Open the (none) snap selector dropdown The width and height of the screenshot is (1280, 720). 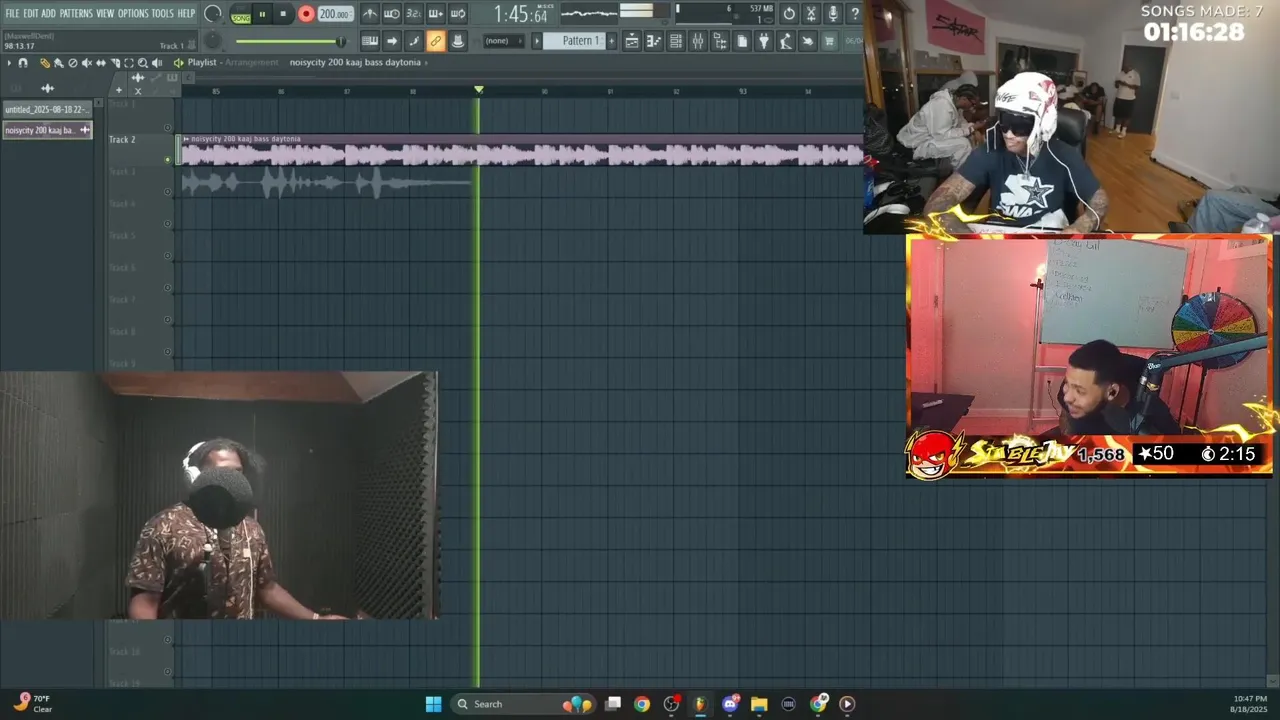click(504, 41)
